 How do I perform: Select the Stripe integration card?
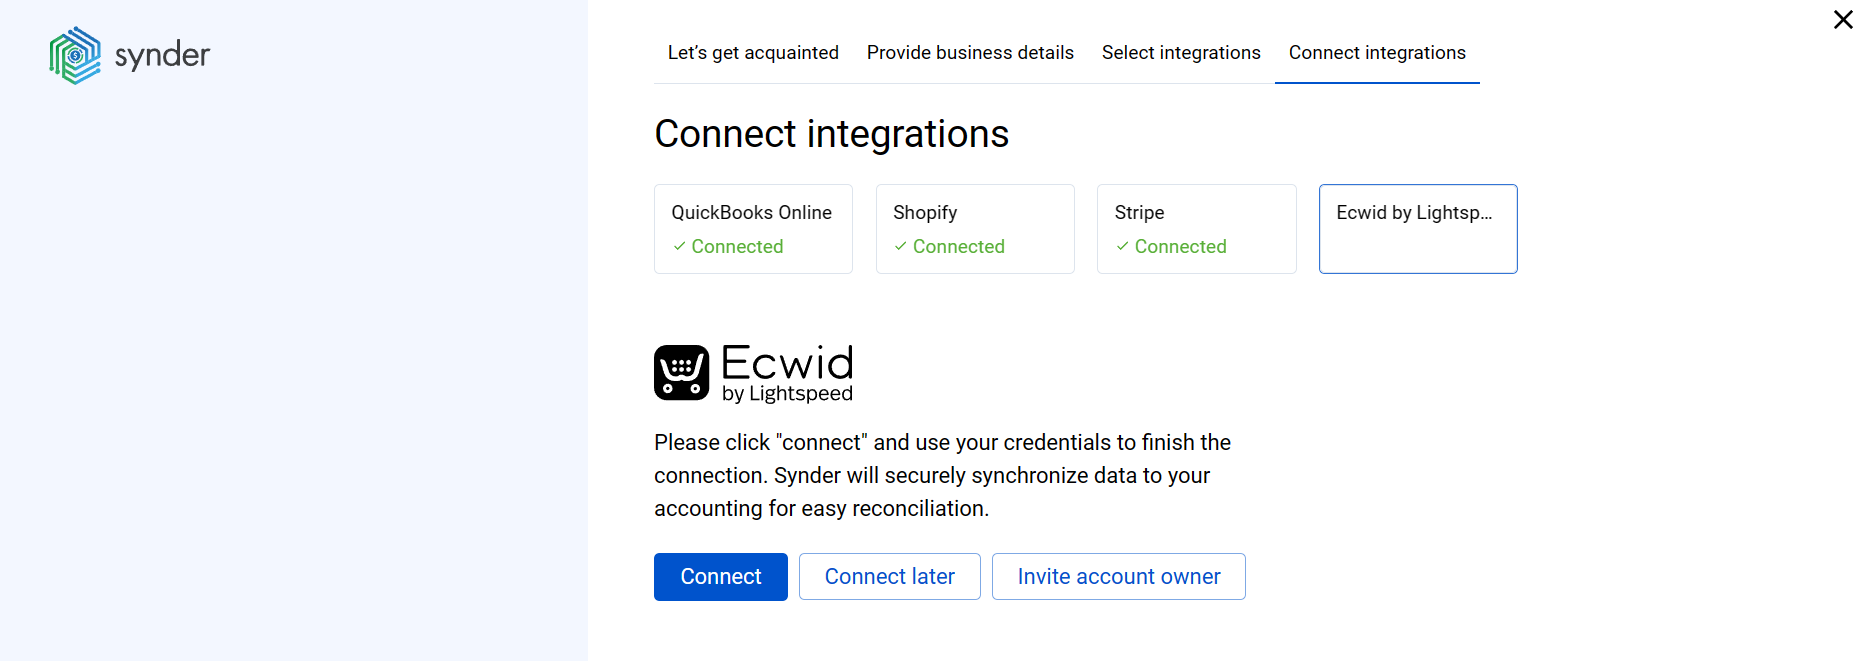(1196, 228)
